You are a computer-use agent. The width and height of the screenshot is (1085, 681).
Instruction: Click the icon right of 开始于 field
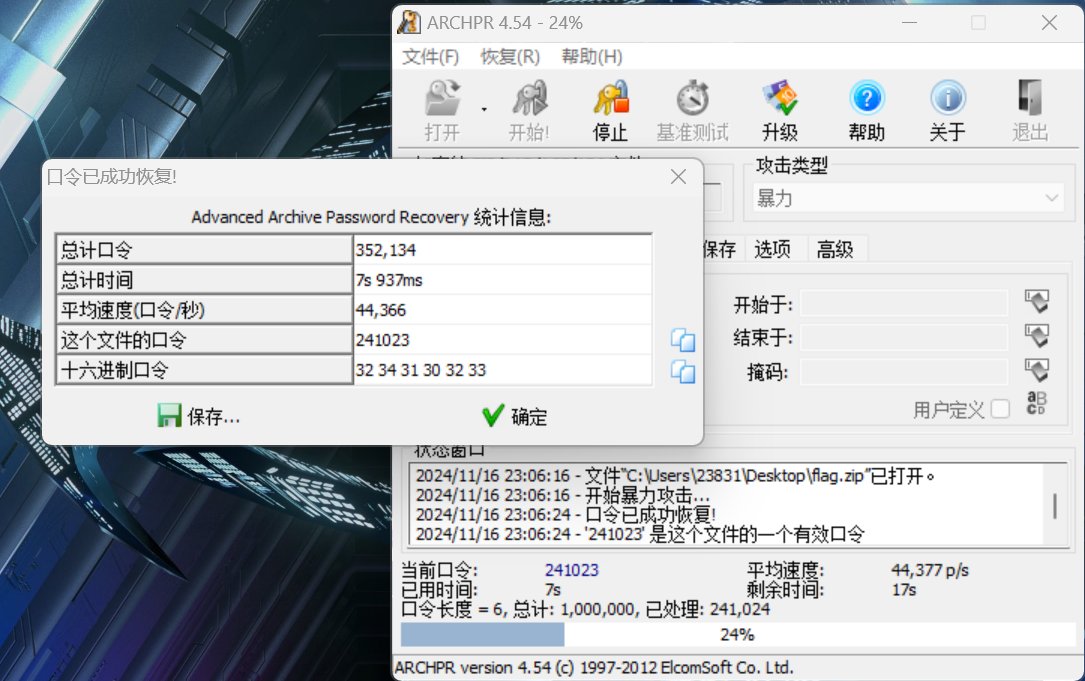(1037, 302)
